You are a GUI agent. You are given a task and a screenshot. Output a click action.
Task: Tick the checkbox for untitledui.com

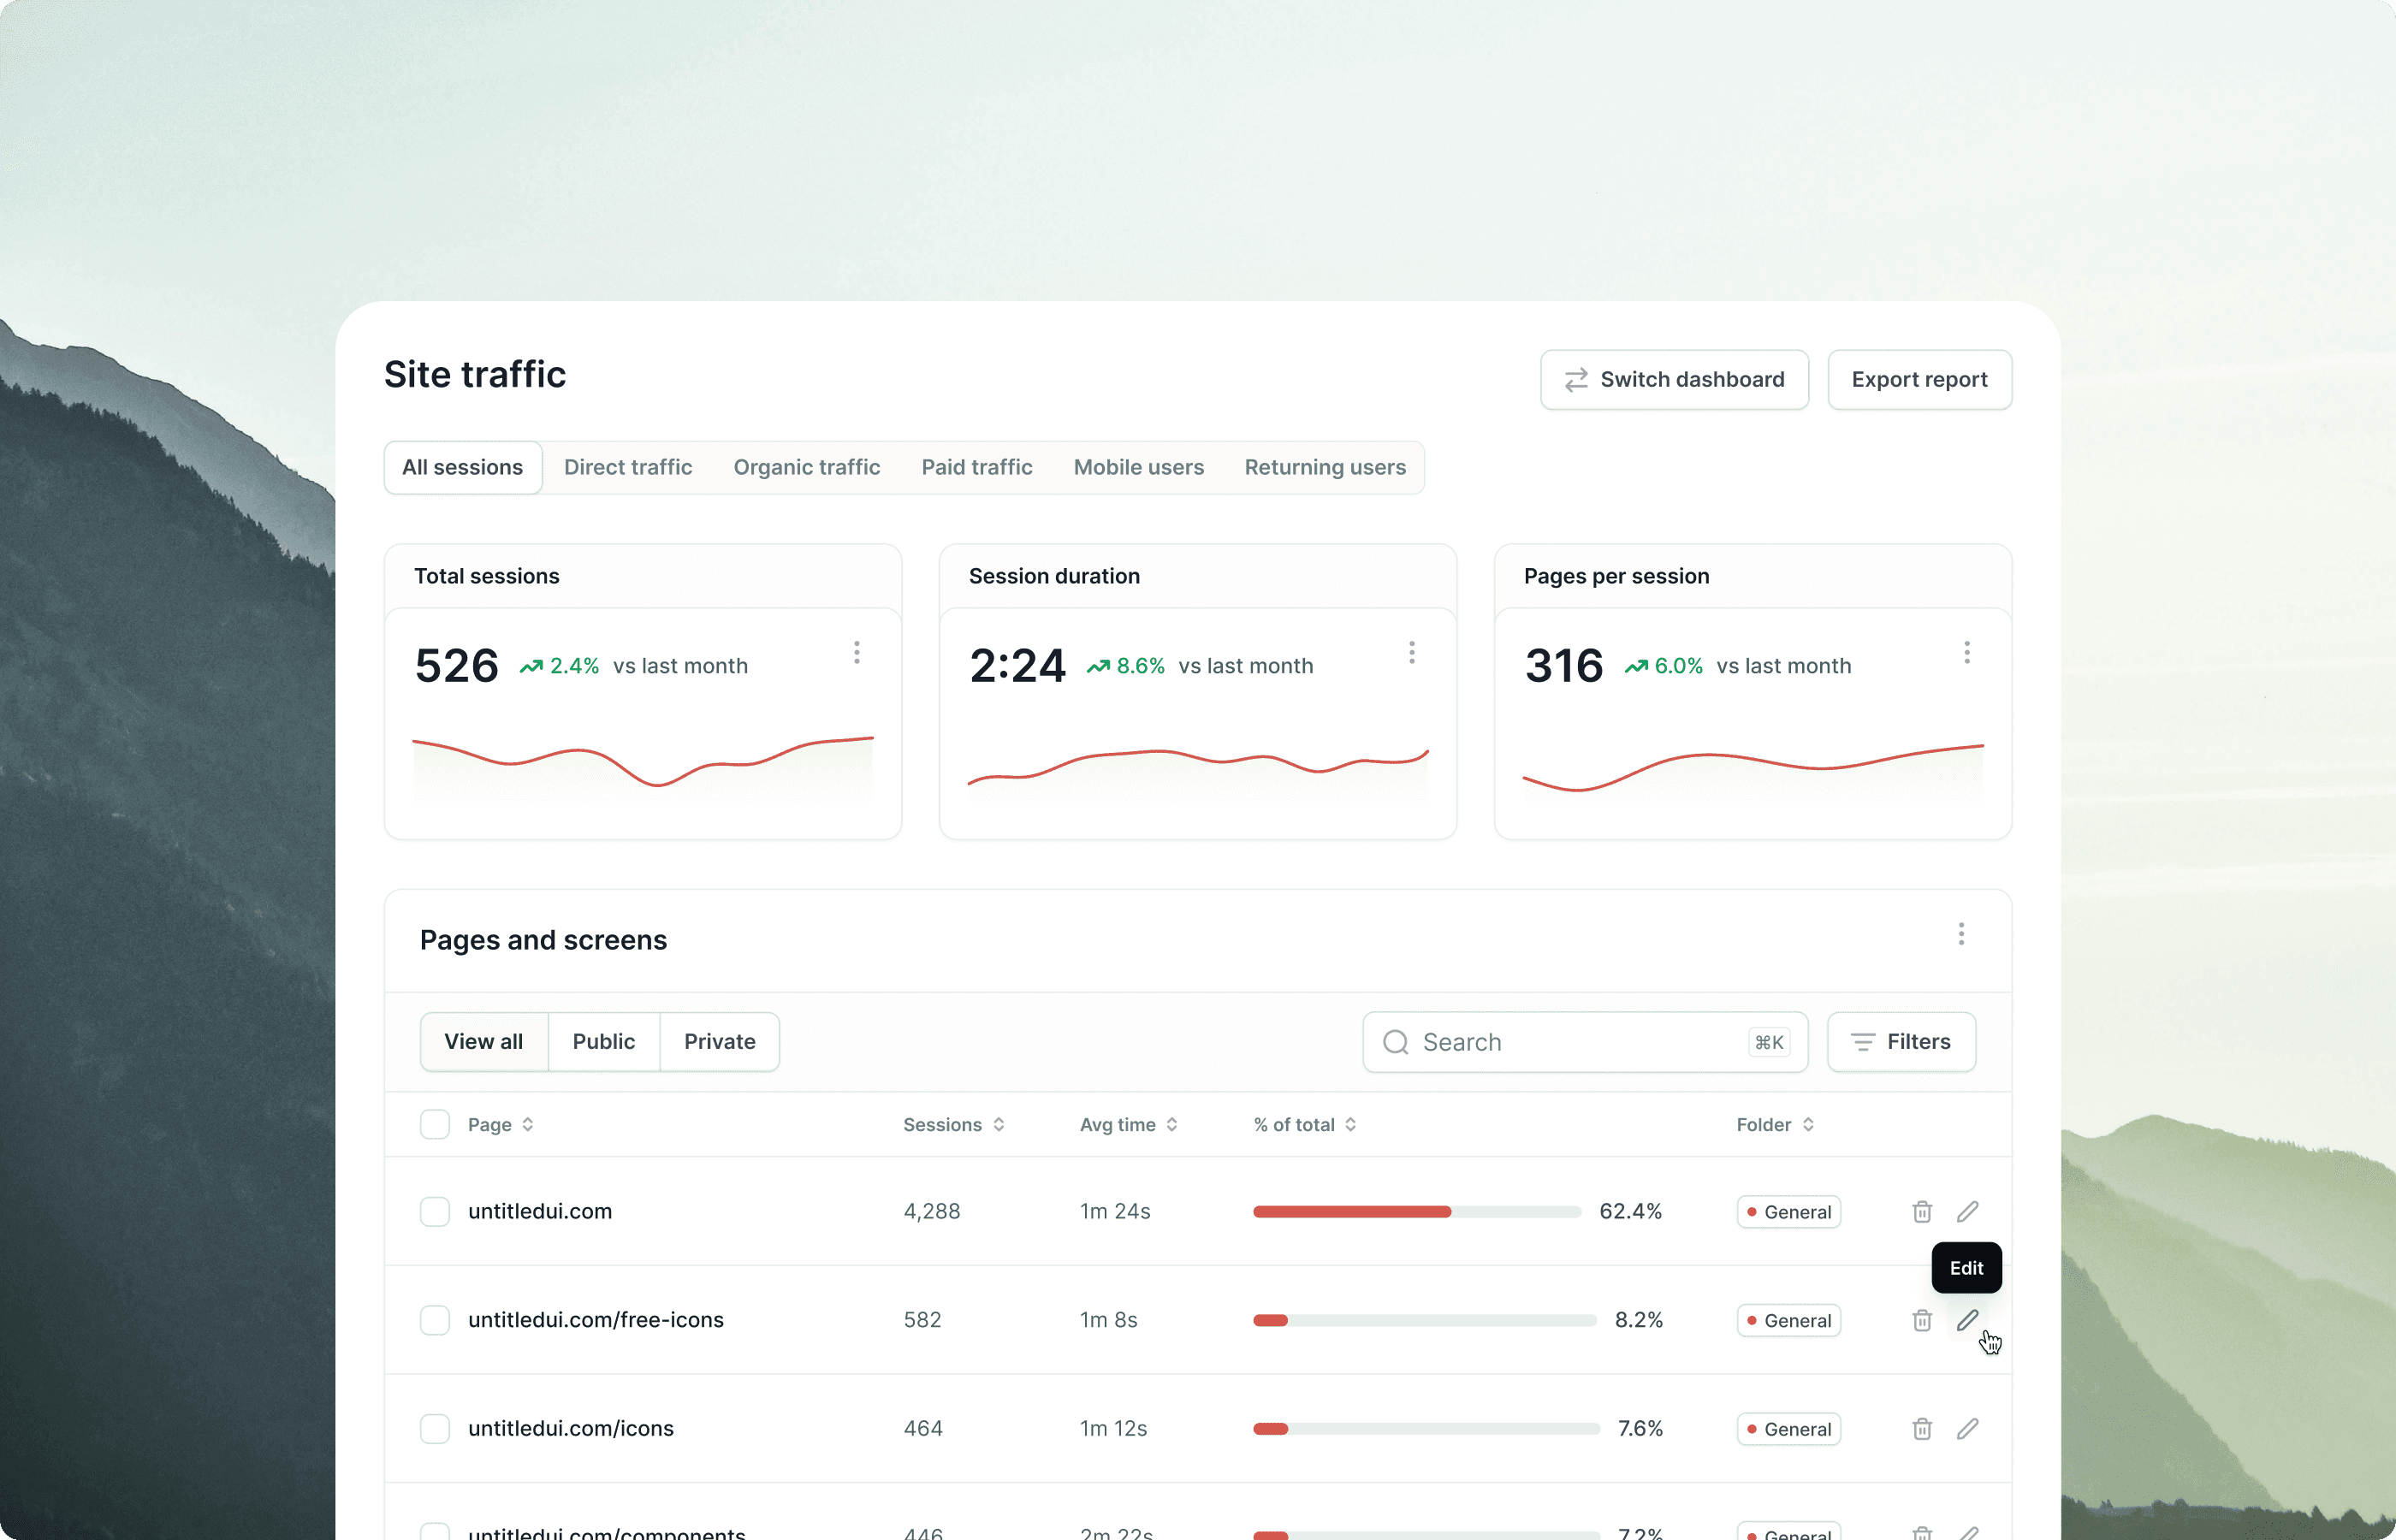435,1211
